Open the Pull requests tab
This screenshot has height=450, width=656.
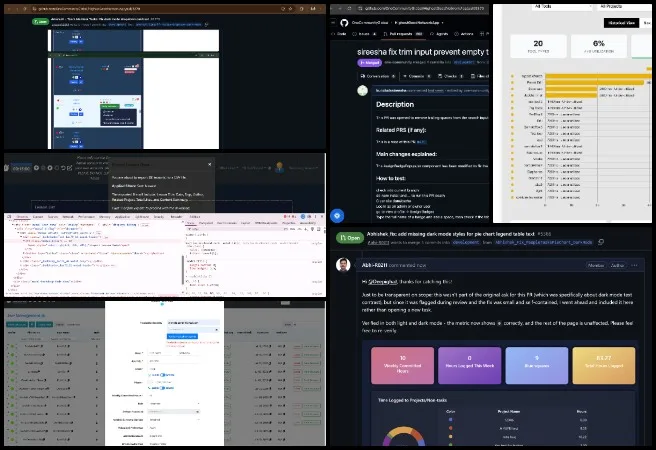click(x=403, y=34)
